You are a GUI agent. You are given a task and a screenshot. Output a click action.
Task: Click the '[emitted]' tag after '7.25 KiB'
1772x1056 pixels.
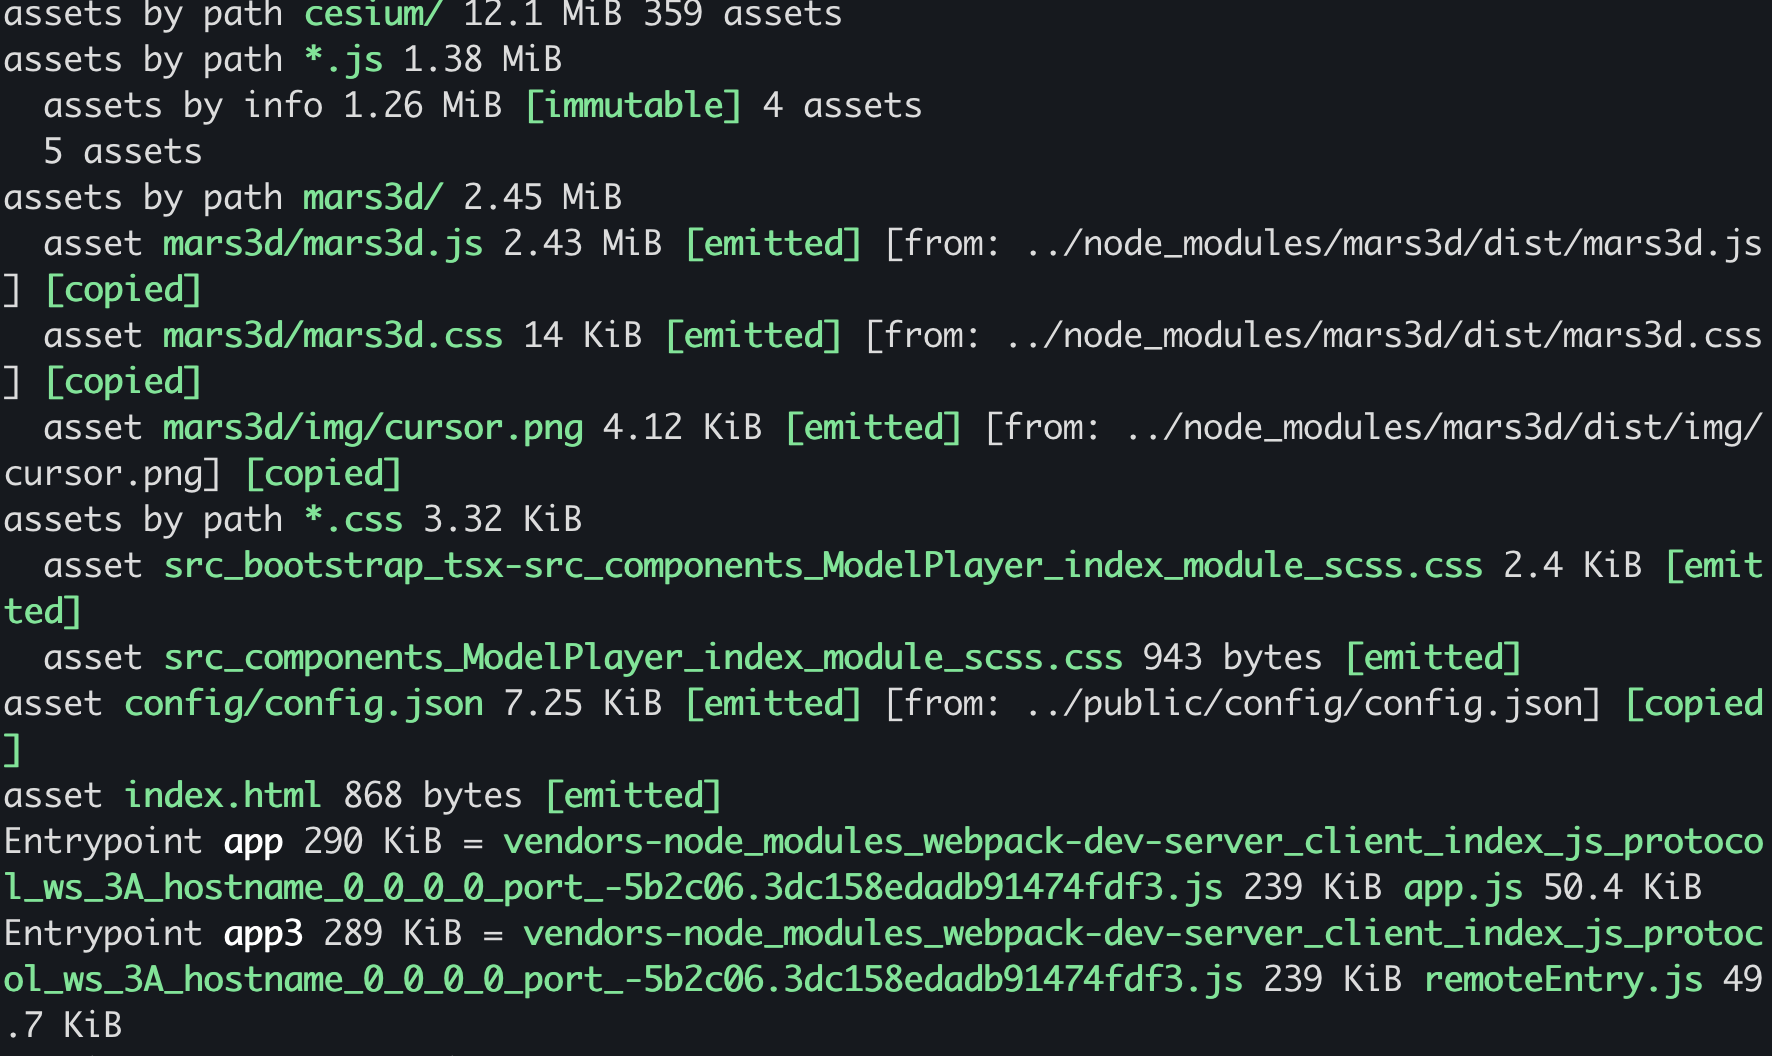pos(773,704)
